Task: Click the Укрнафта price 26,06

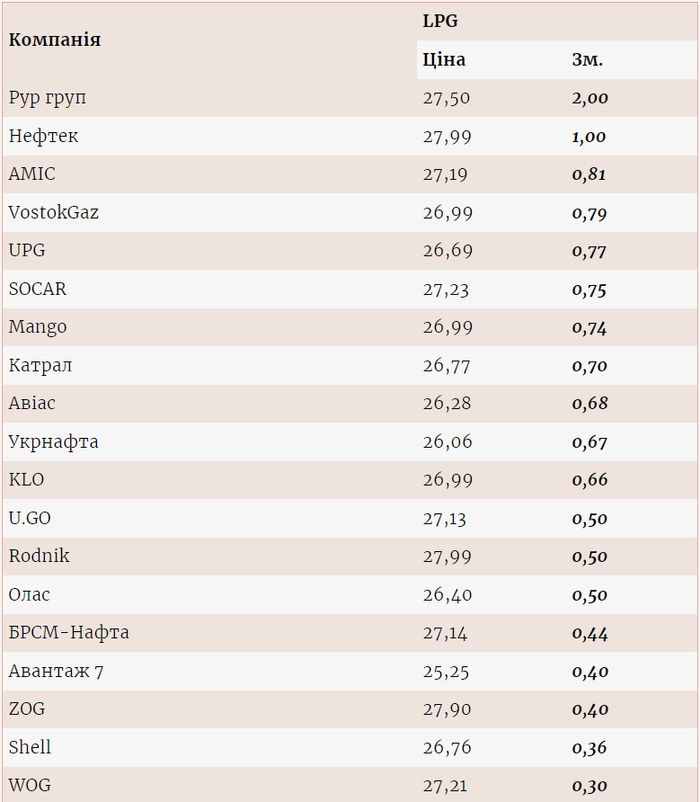Action: (x=447, y=442)
